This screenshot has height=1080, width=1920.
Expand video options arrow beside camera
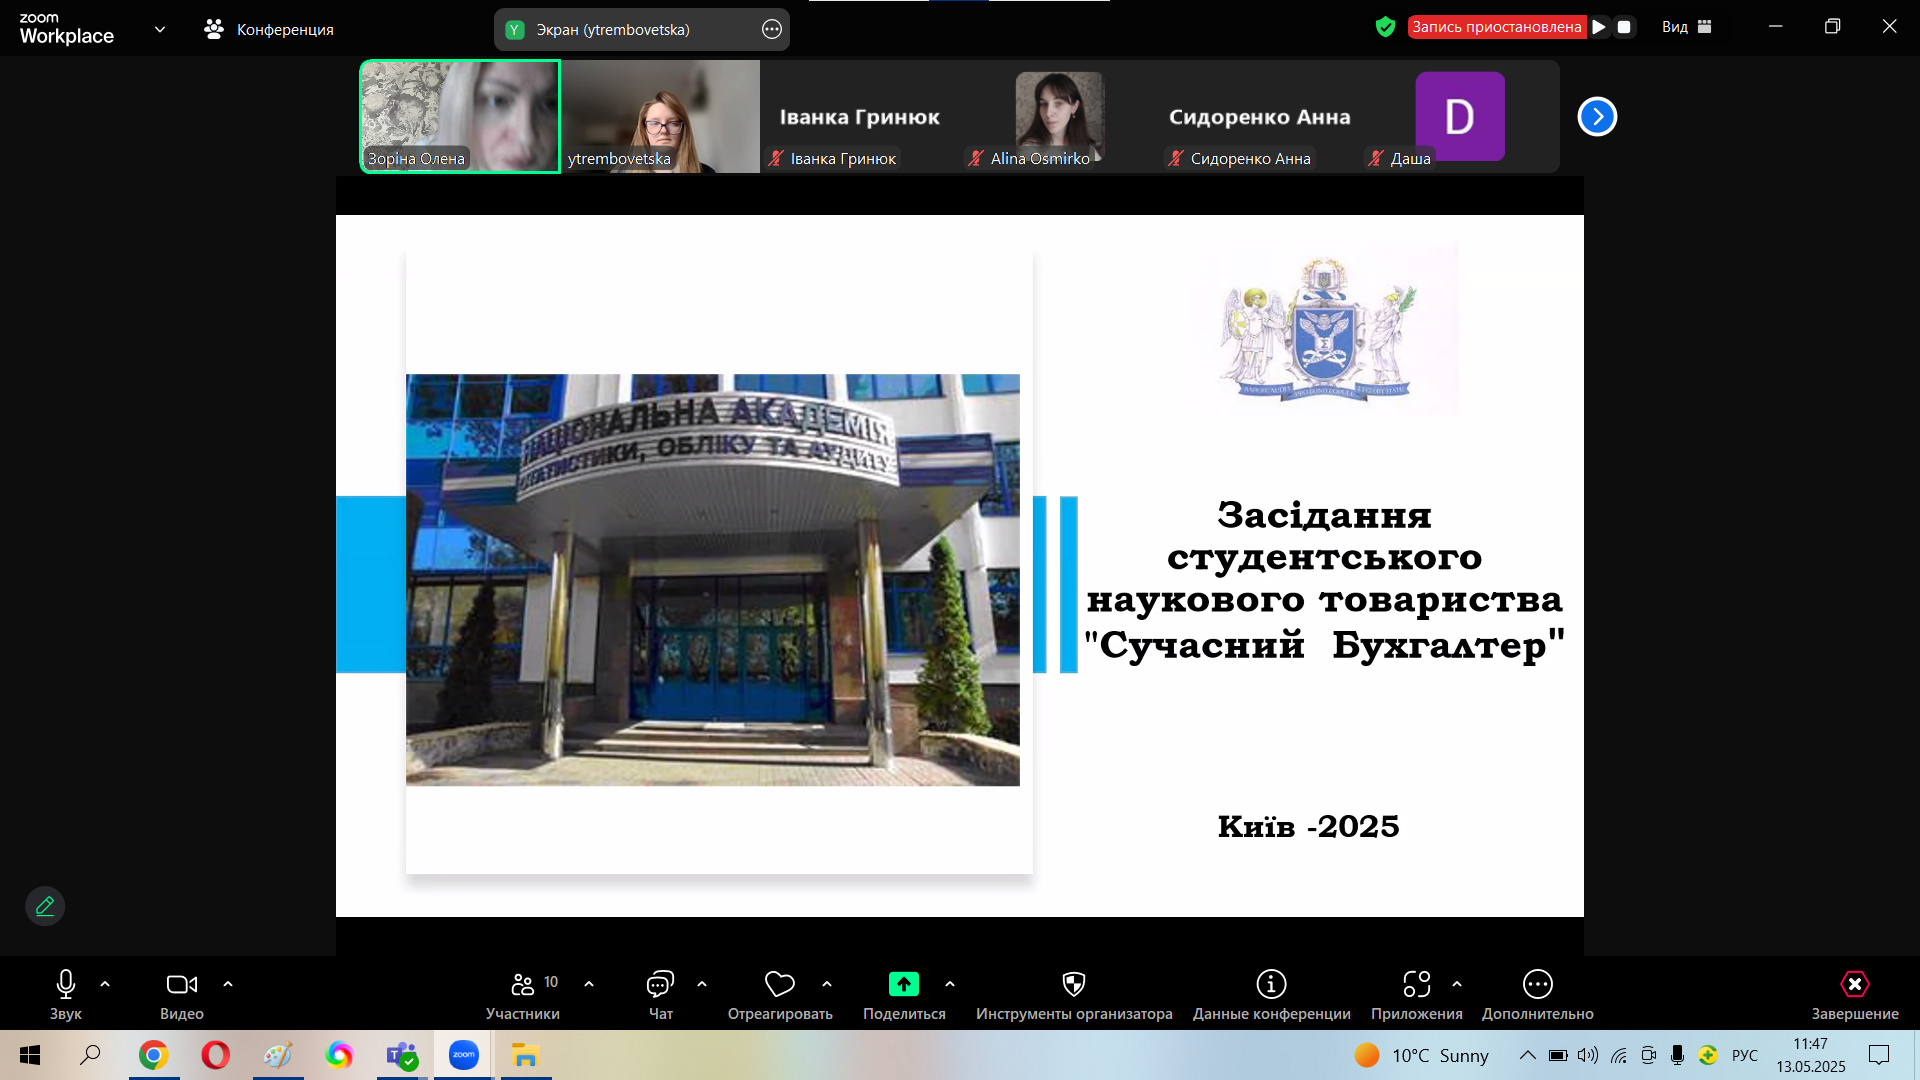[228, 984]
